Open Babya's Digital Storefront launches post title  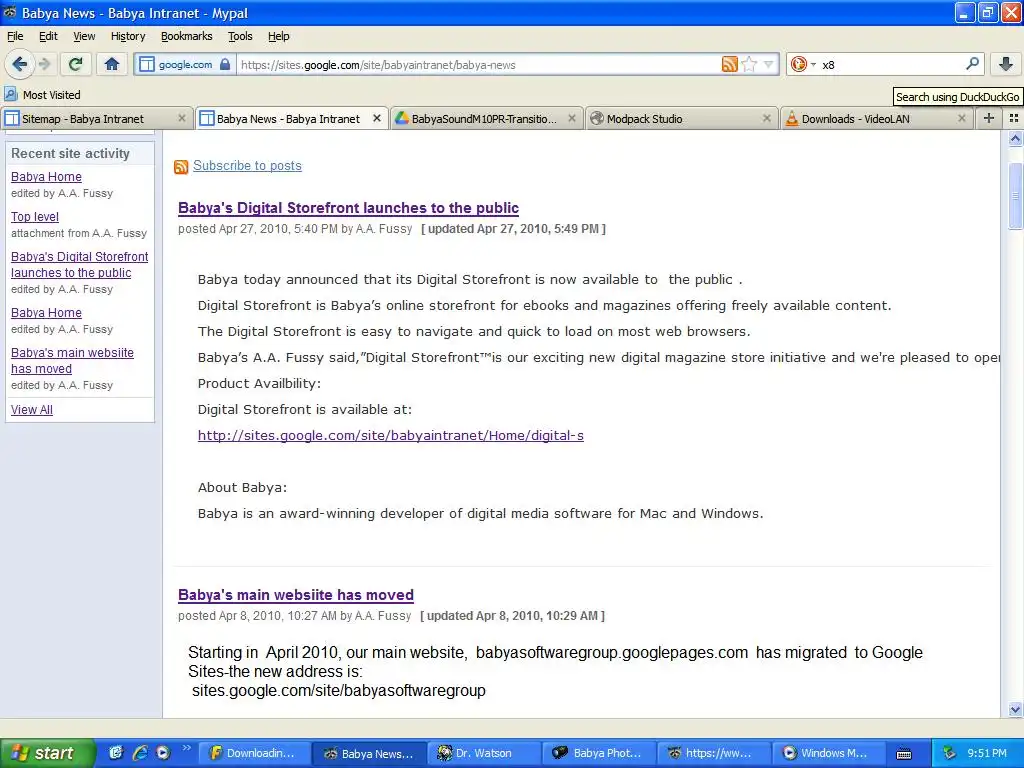tap(348, 208)
